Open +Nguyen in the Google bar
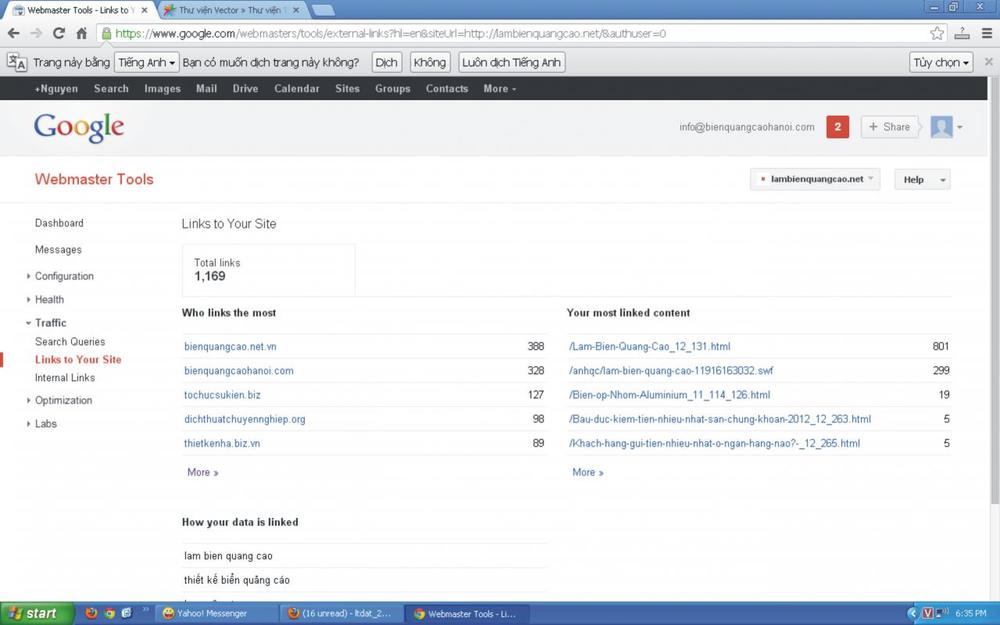Image resolution: width=1000 pixels, height=625 pixels. point(56,89)
